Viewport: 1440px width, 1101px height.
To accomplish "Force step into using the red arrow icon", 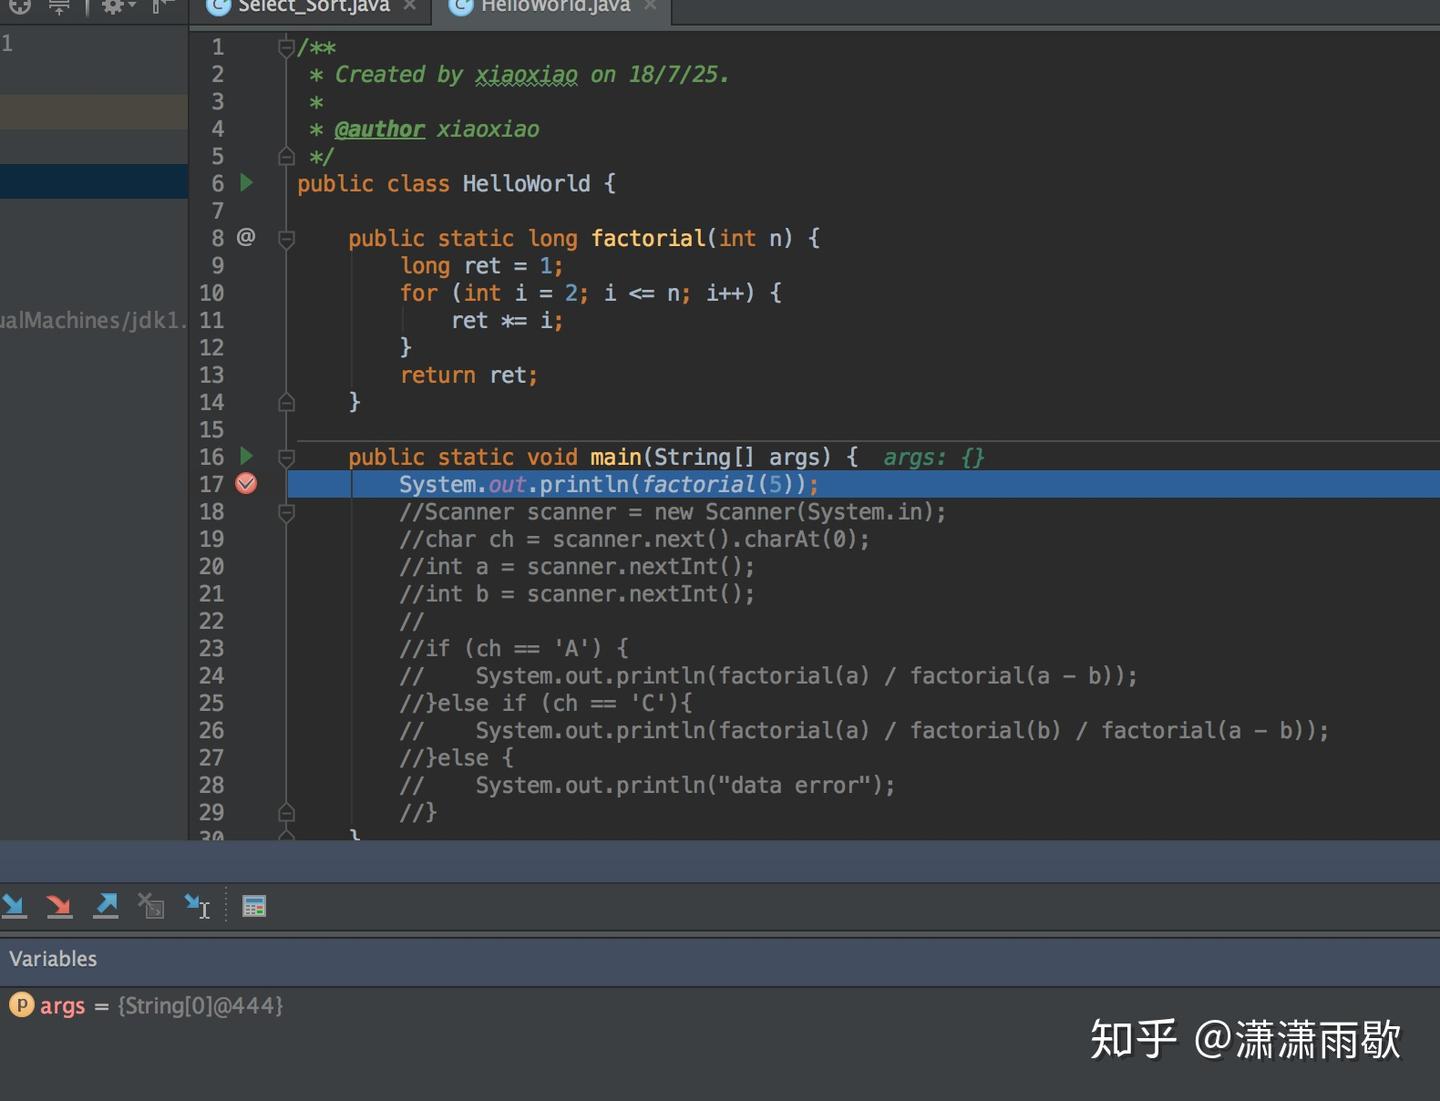I will [x=60, y=905].
